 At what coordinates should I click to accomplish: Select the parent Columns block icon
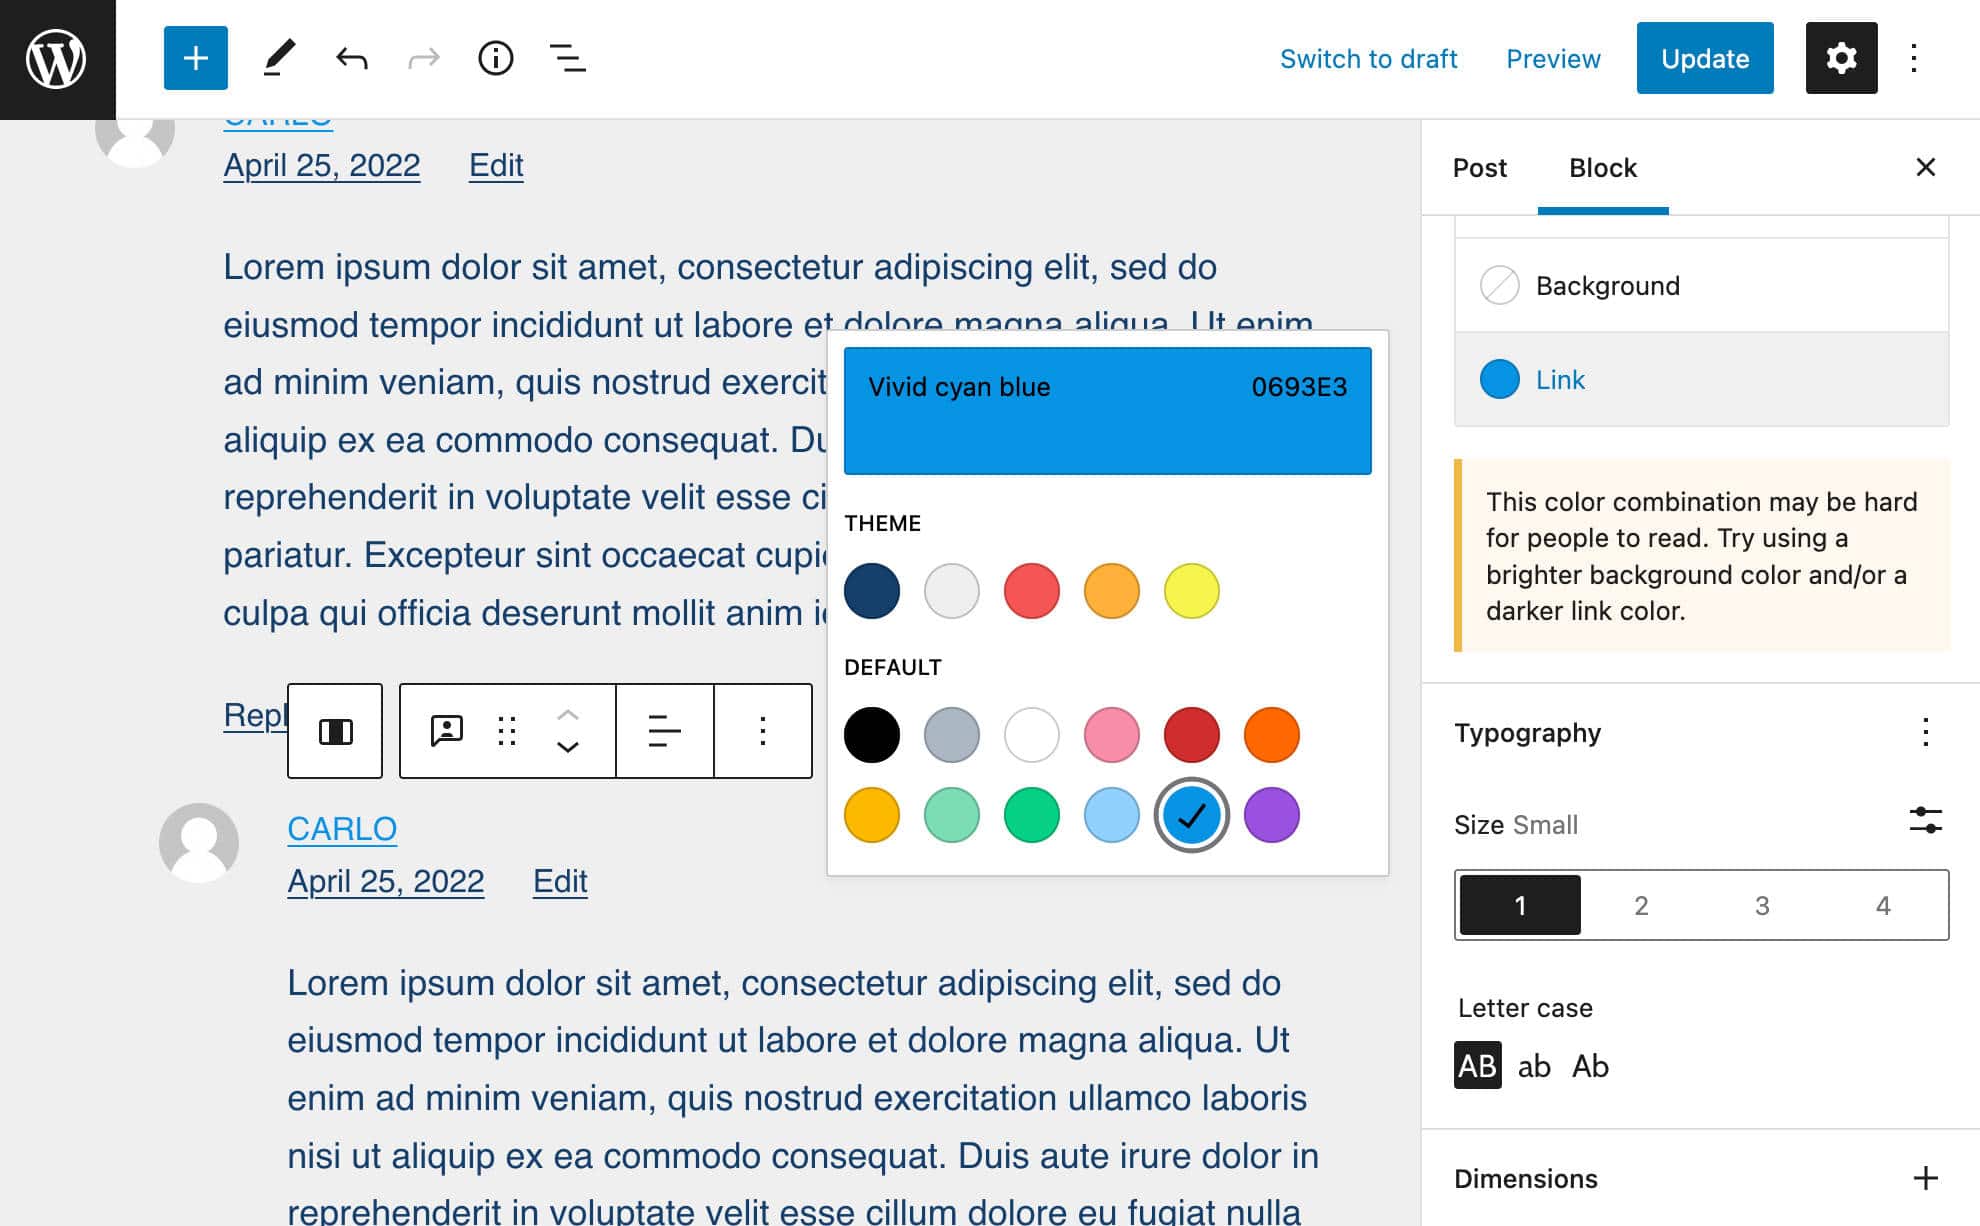pyautogui.click(x=335, y=731)
